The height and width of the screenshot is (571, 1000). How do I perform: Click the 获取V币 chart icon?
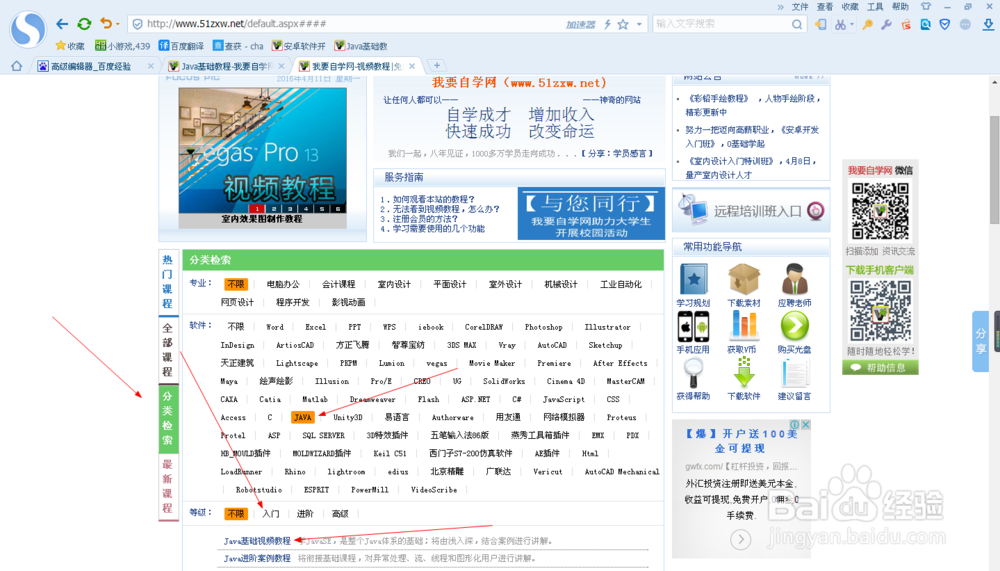744,327
